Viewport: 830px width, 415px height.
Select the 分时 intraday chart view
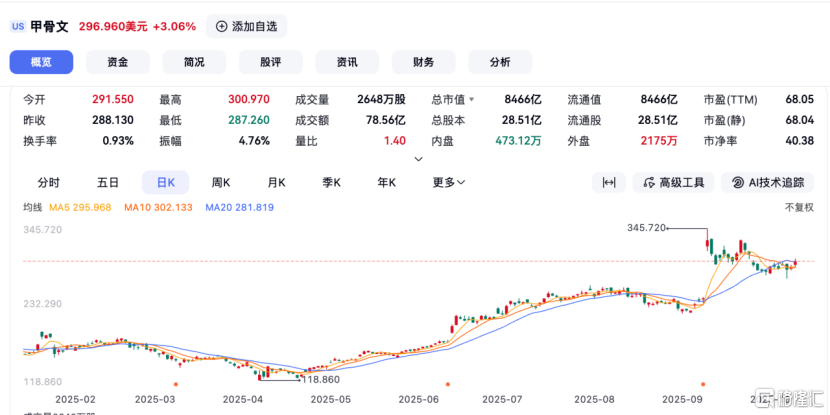click(x=48, y=182)
